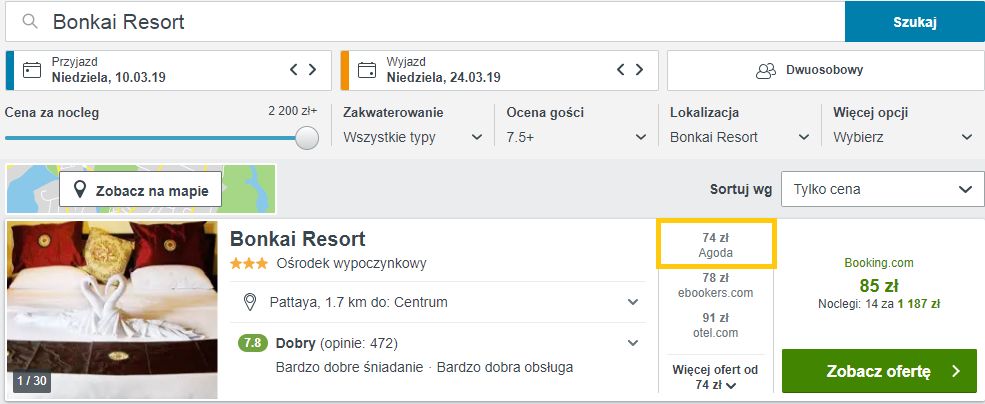Click the Ośrodek wypoczynkowy label
The width and height of the screenshot is (985, 404).
[352, 263]
